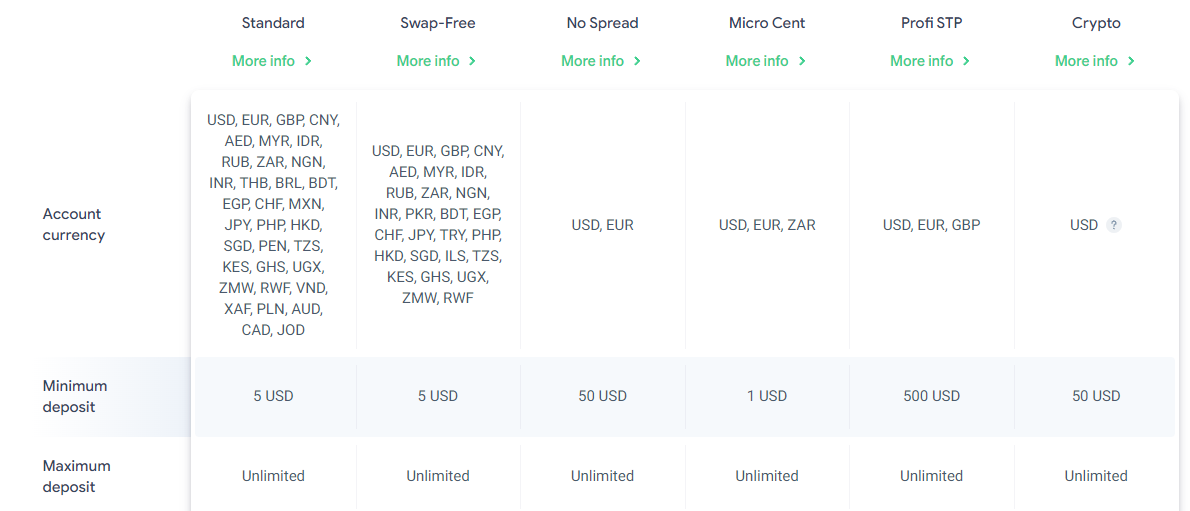Click the chevron arrow beside Crypto More info

1131,61
